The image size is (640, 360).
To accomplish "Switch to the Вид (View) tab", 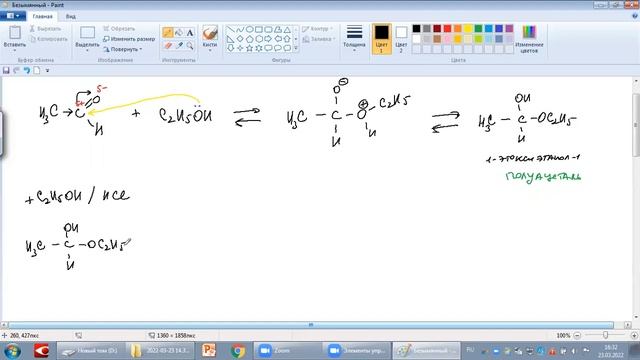I will 71,16.
